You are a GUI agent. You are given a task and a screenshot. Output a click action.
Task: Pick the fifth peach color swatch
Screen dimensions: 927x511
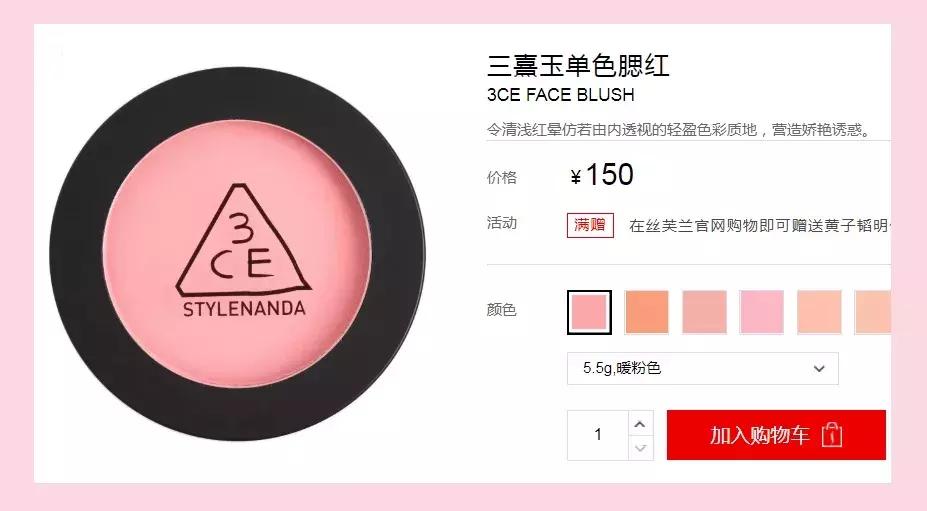[x=819, y=312]
